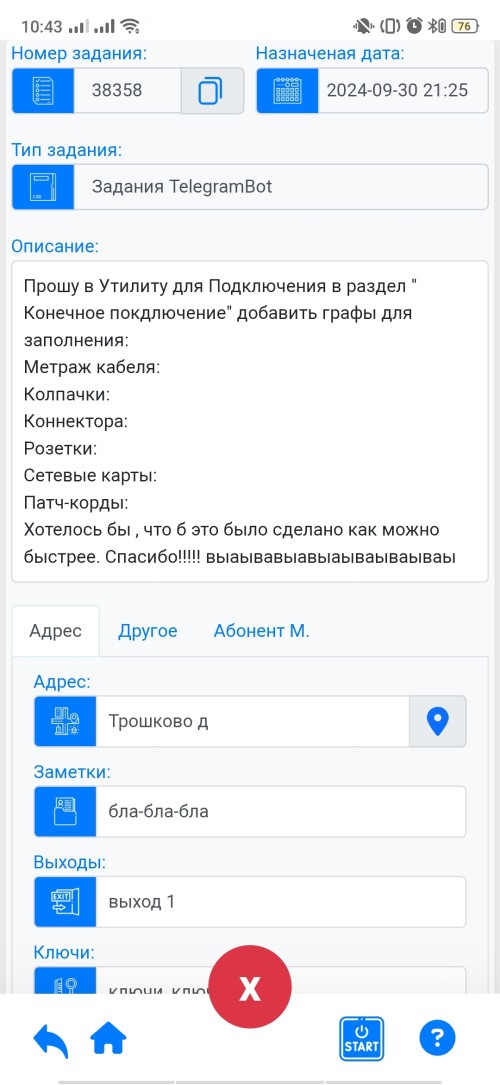This screenshot has width=500, height=1085.
Task: Tap the task number checklist icon
Action: 43,91
